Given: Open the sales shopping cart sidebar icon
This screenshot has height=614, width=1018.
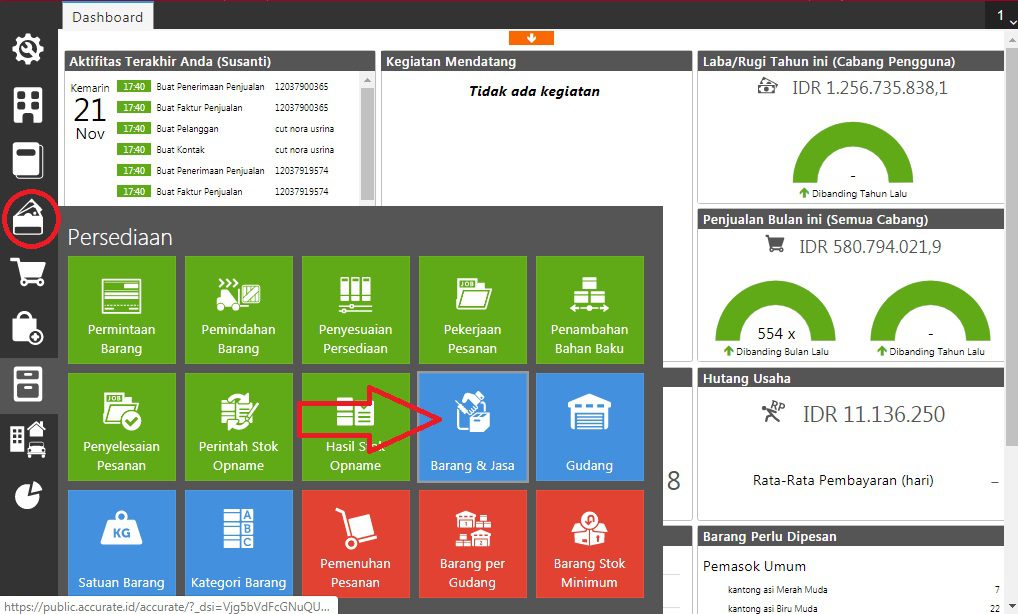Looking at the screenshot, I should (28, 271).
